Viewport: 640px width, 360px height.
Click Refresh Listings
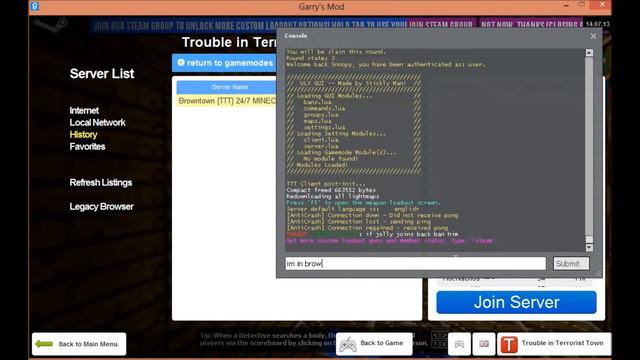click(100, 182)
